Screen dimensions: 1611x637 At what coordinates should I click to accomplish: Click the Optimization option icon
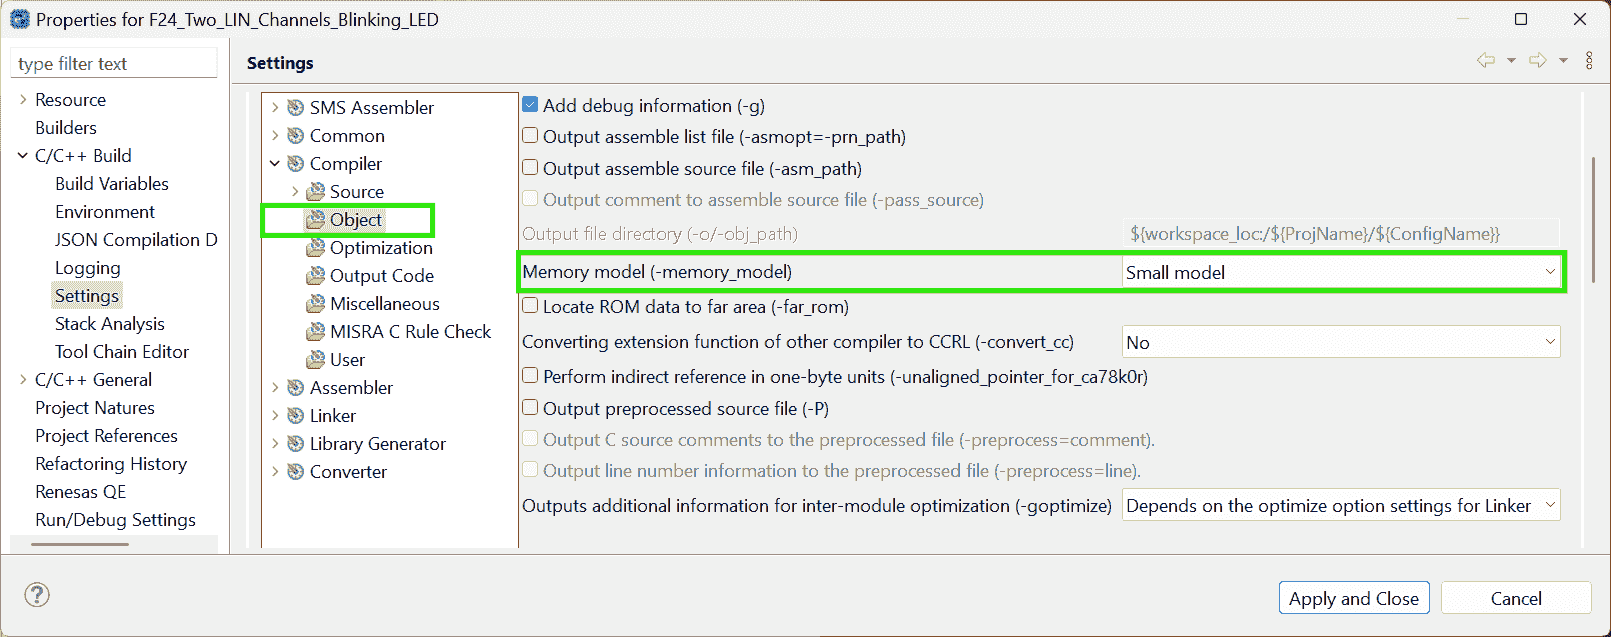pos(316,248)
